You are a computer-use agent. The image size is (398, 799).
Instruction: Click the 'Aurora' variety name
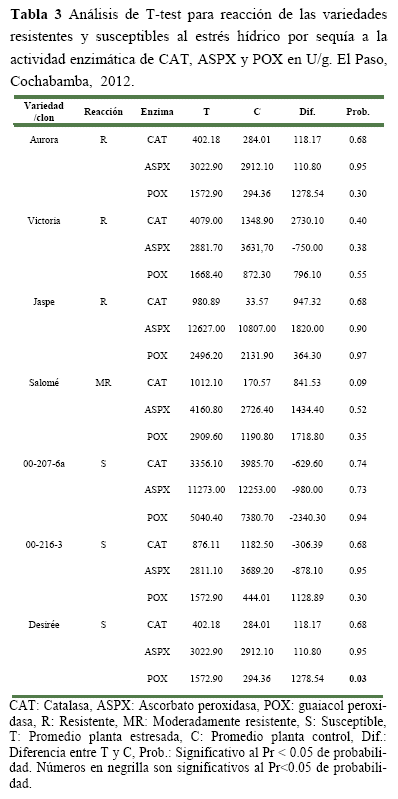pyautogui.click(x=44, y=140)
